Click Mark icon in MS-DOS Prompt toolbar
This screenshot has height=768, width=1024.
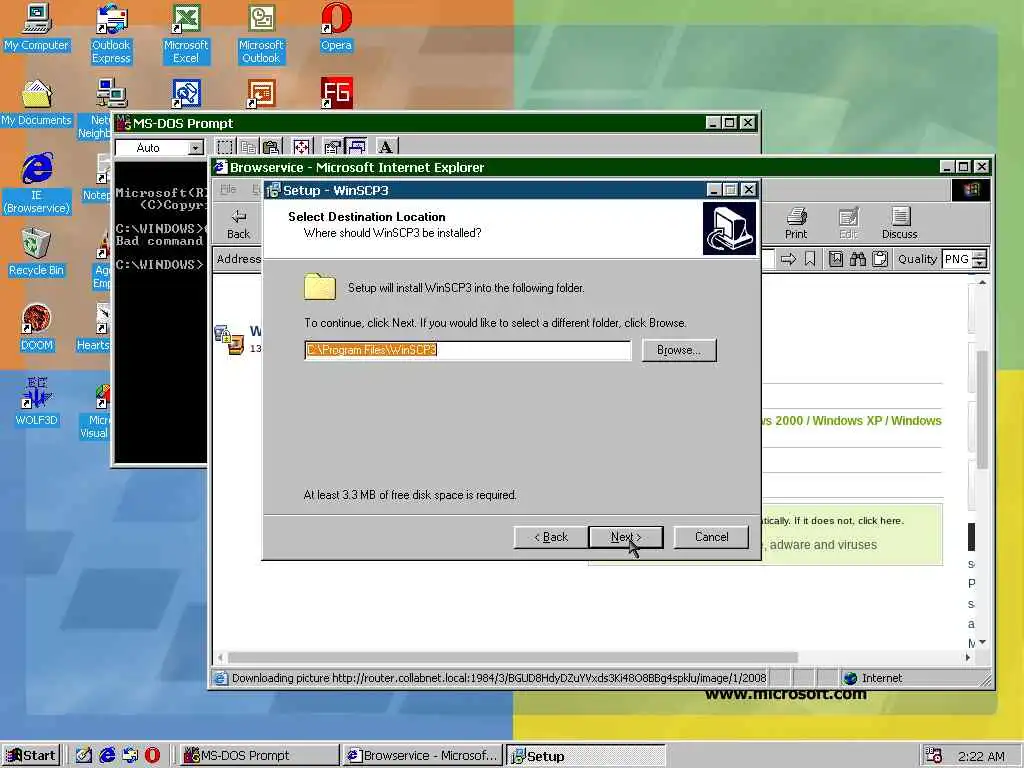pyautogui.click(x=225, y=148)
